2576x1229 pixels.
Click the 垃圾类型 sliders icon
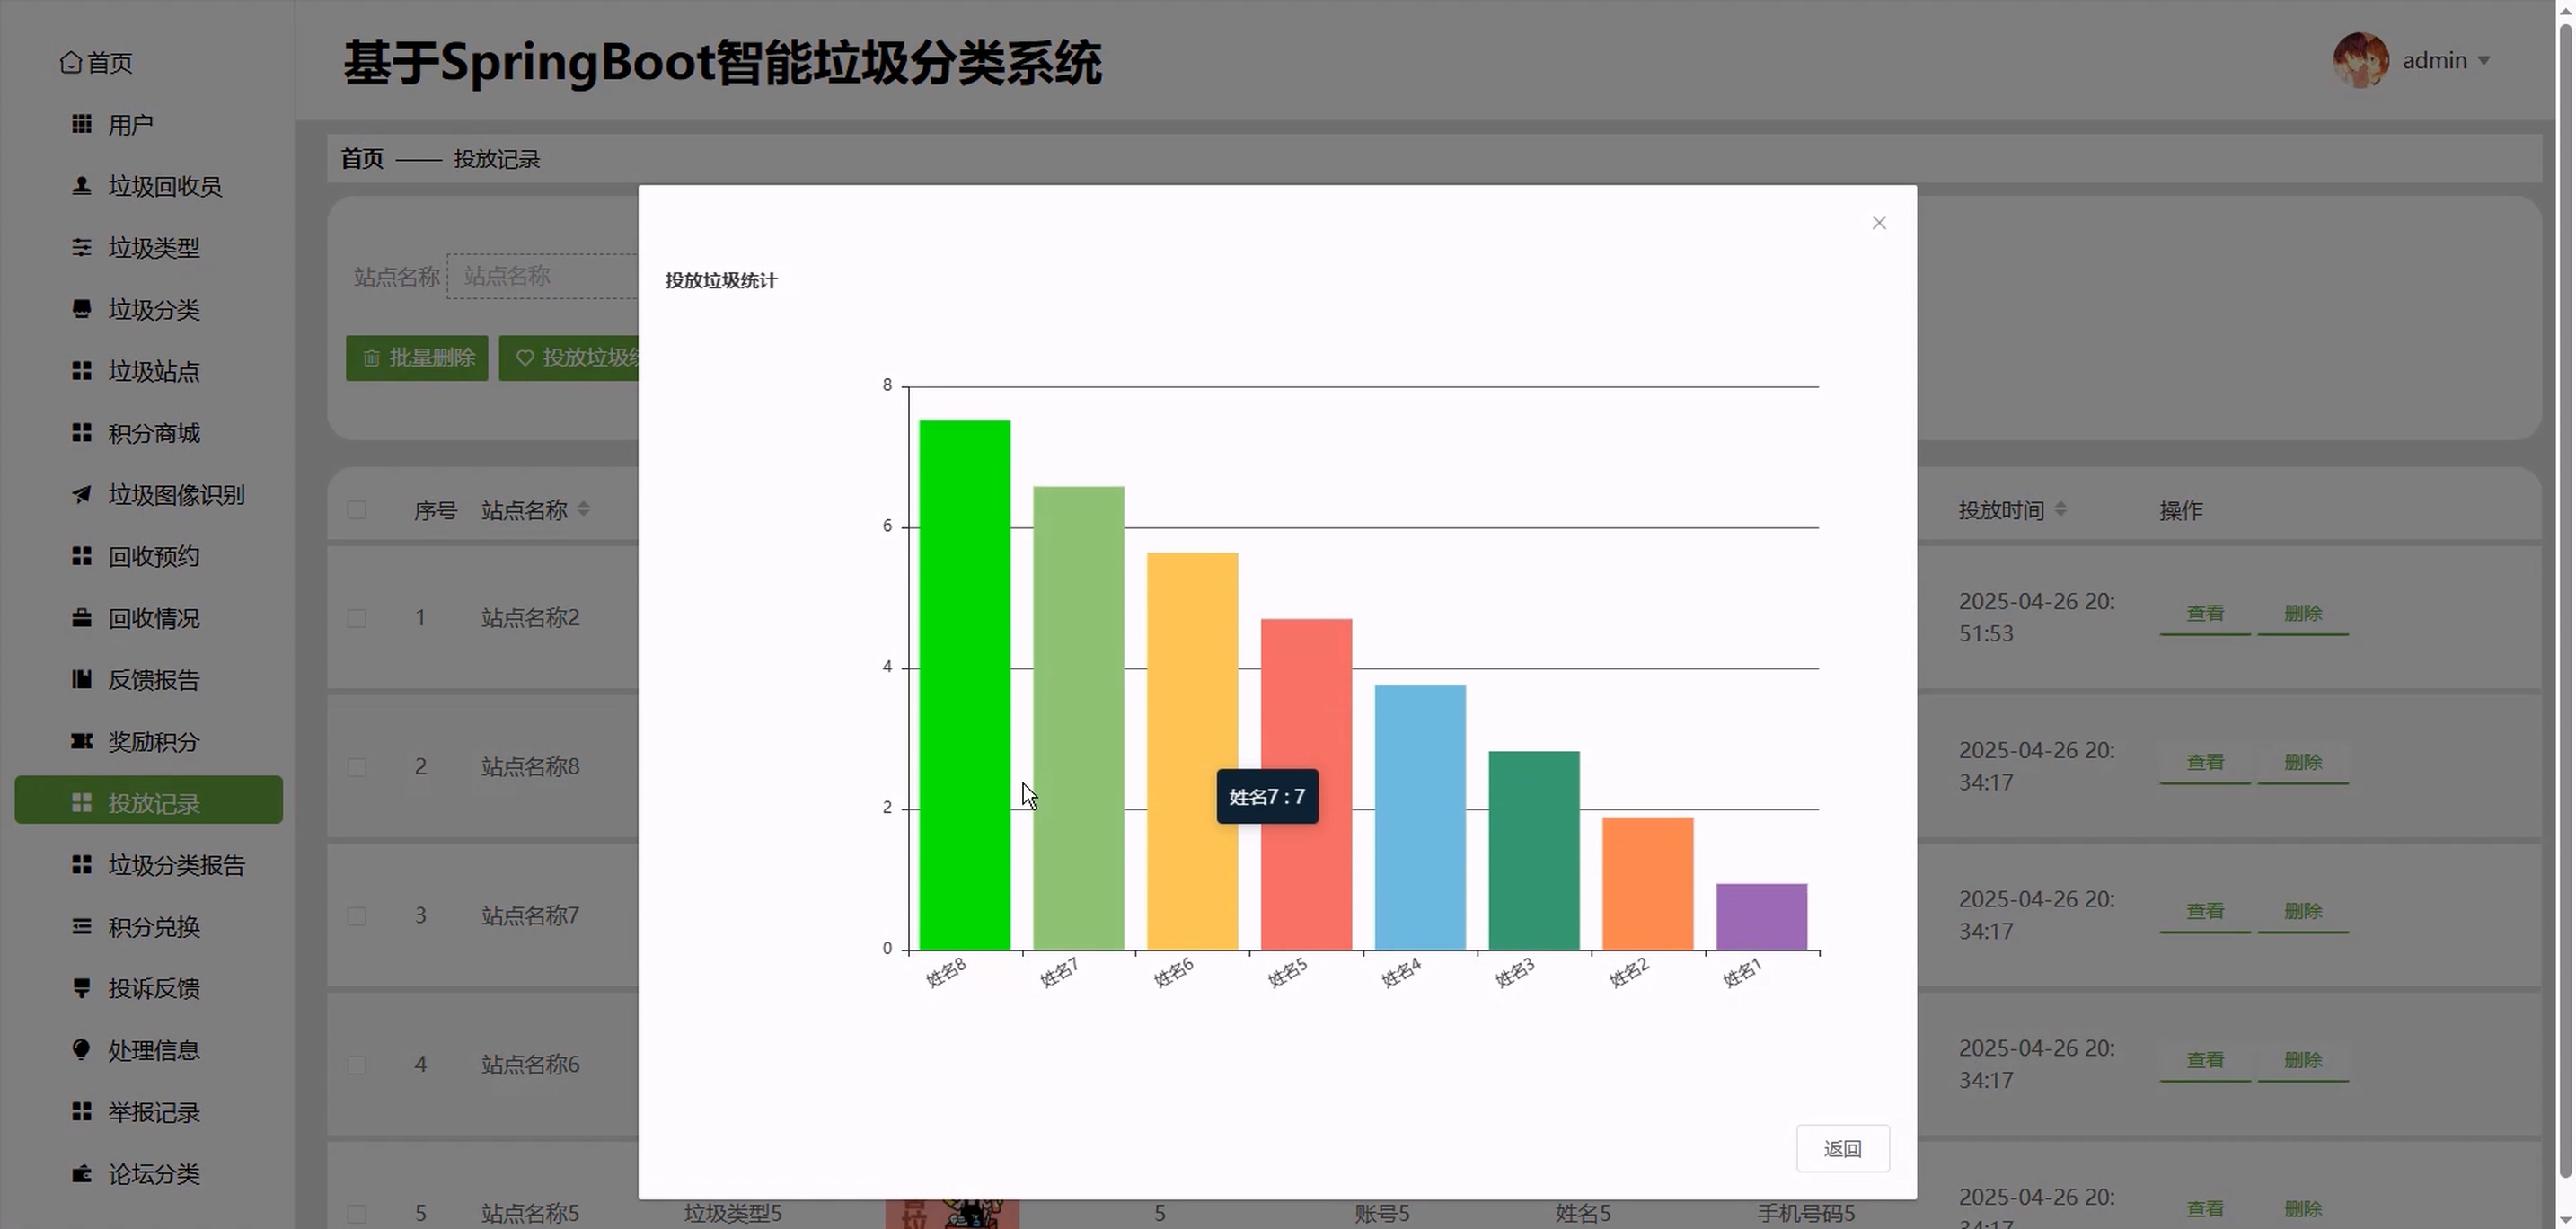point(82,247)
